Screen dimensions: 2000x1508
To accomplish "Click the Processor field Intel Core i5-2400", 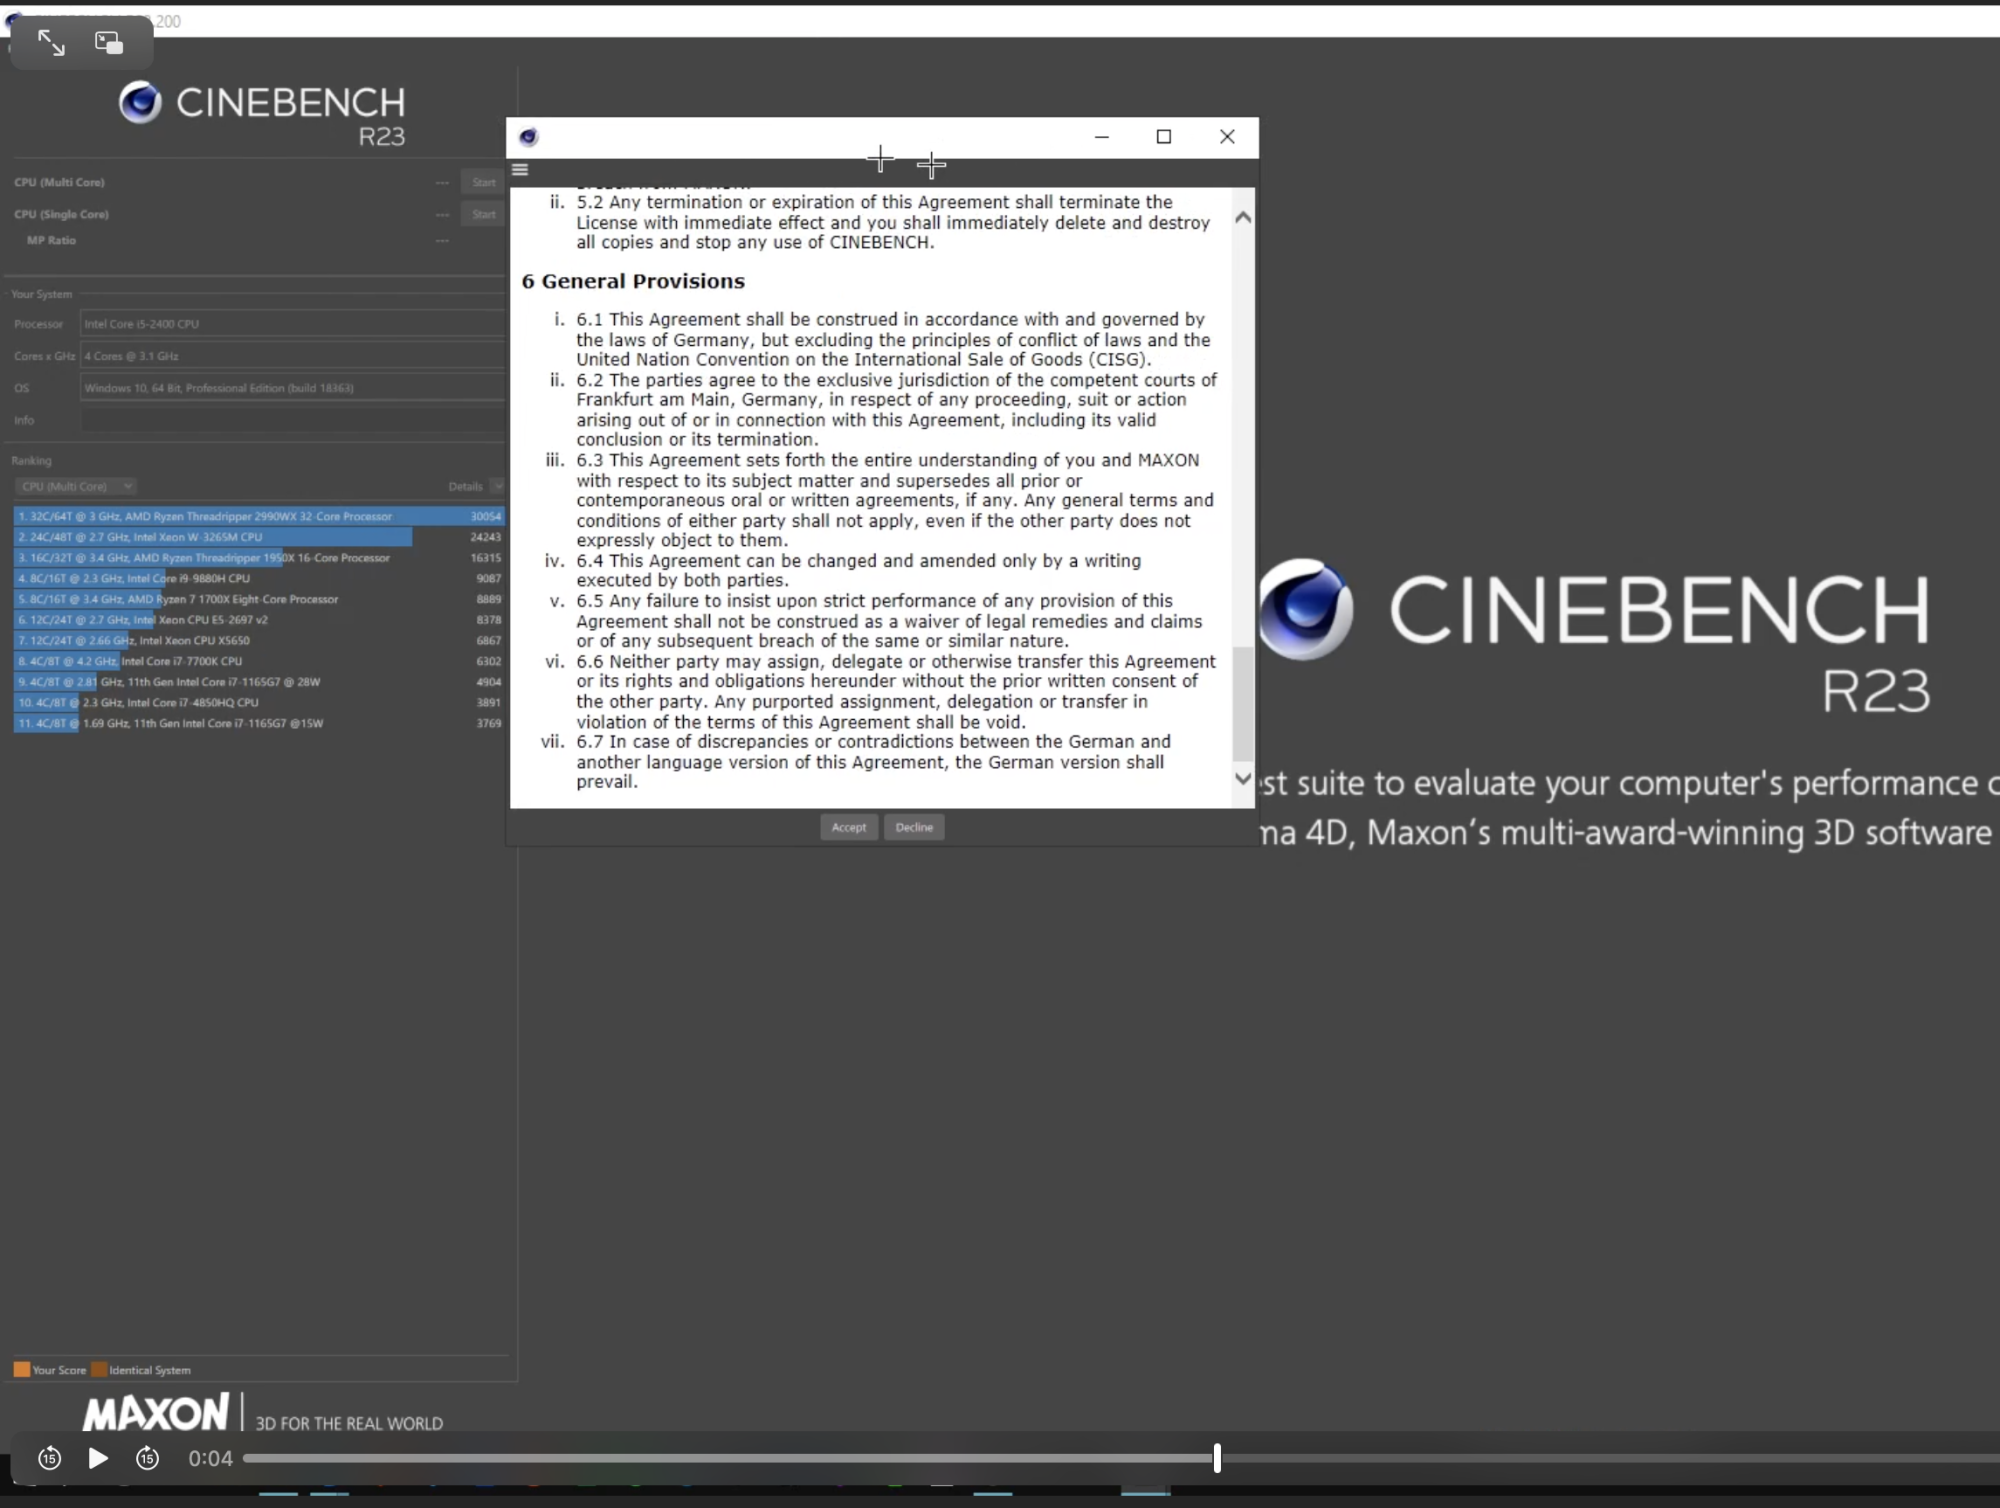I will click(x=293, y=324).
